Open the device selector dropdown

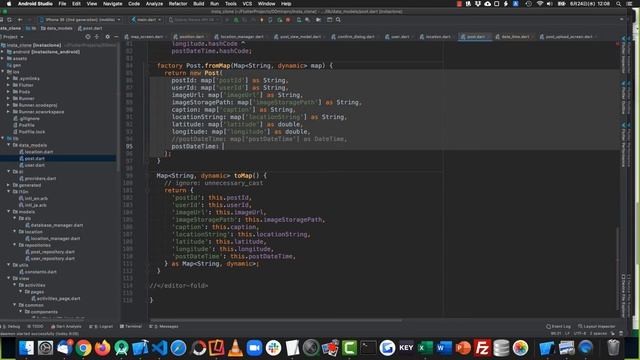[80, 20]
